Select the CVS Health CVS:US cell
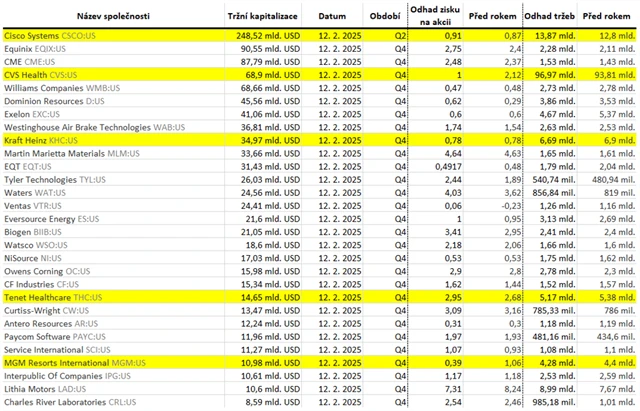Screen dimensions: 640x411 (x=40, y=75)
